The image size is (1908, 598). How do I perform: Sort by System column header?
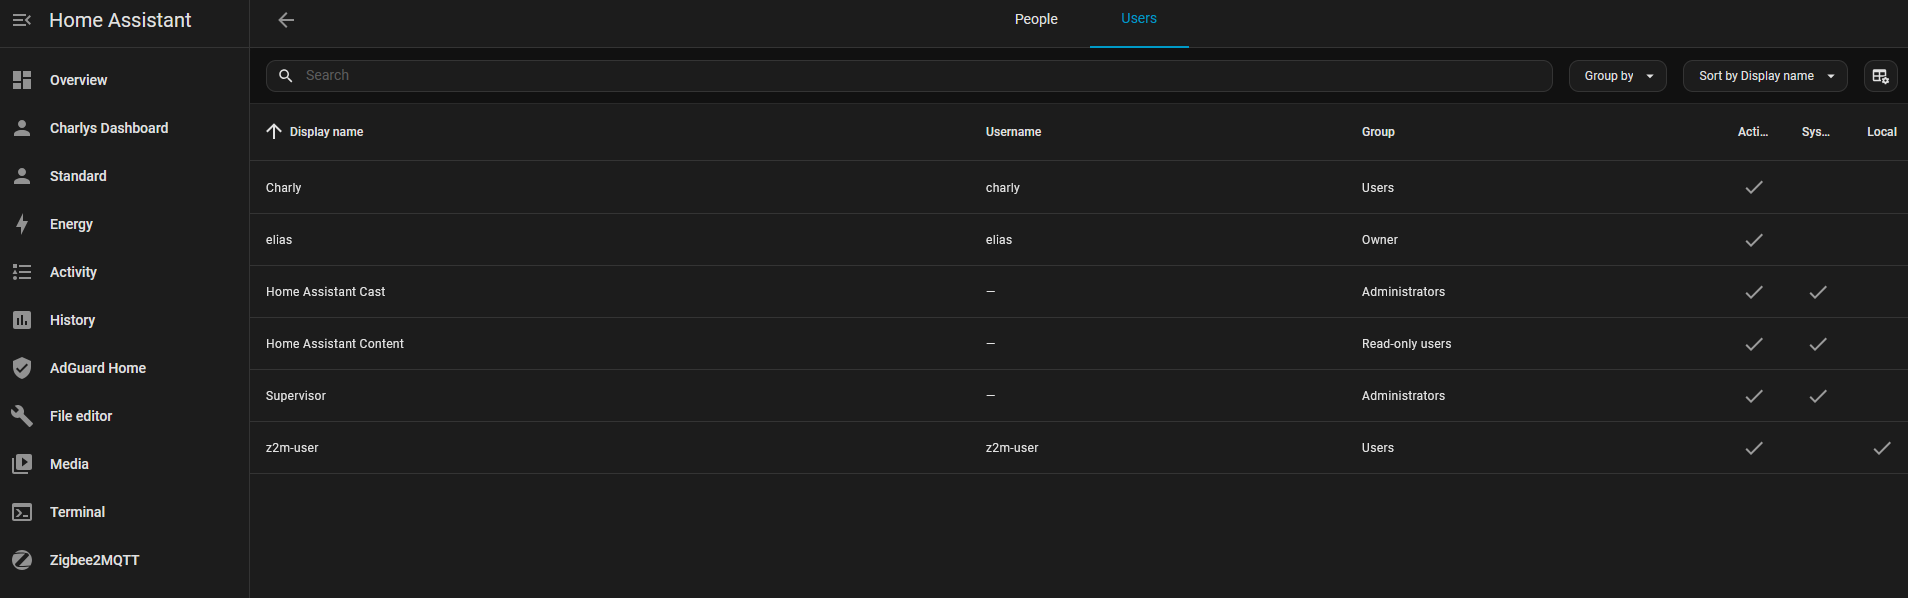pos(1816,132)
